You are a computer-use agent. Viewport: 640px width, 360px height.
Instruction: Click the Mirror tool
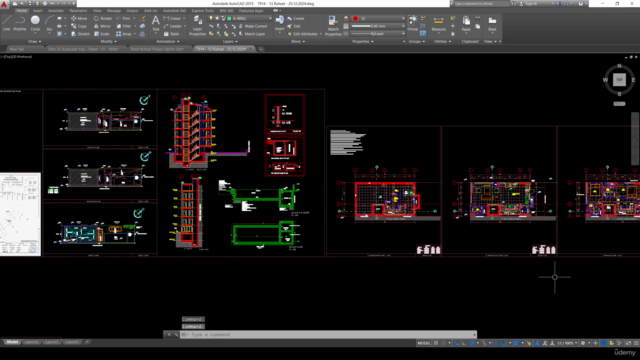click(x=102, y=26)
